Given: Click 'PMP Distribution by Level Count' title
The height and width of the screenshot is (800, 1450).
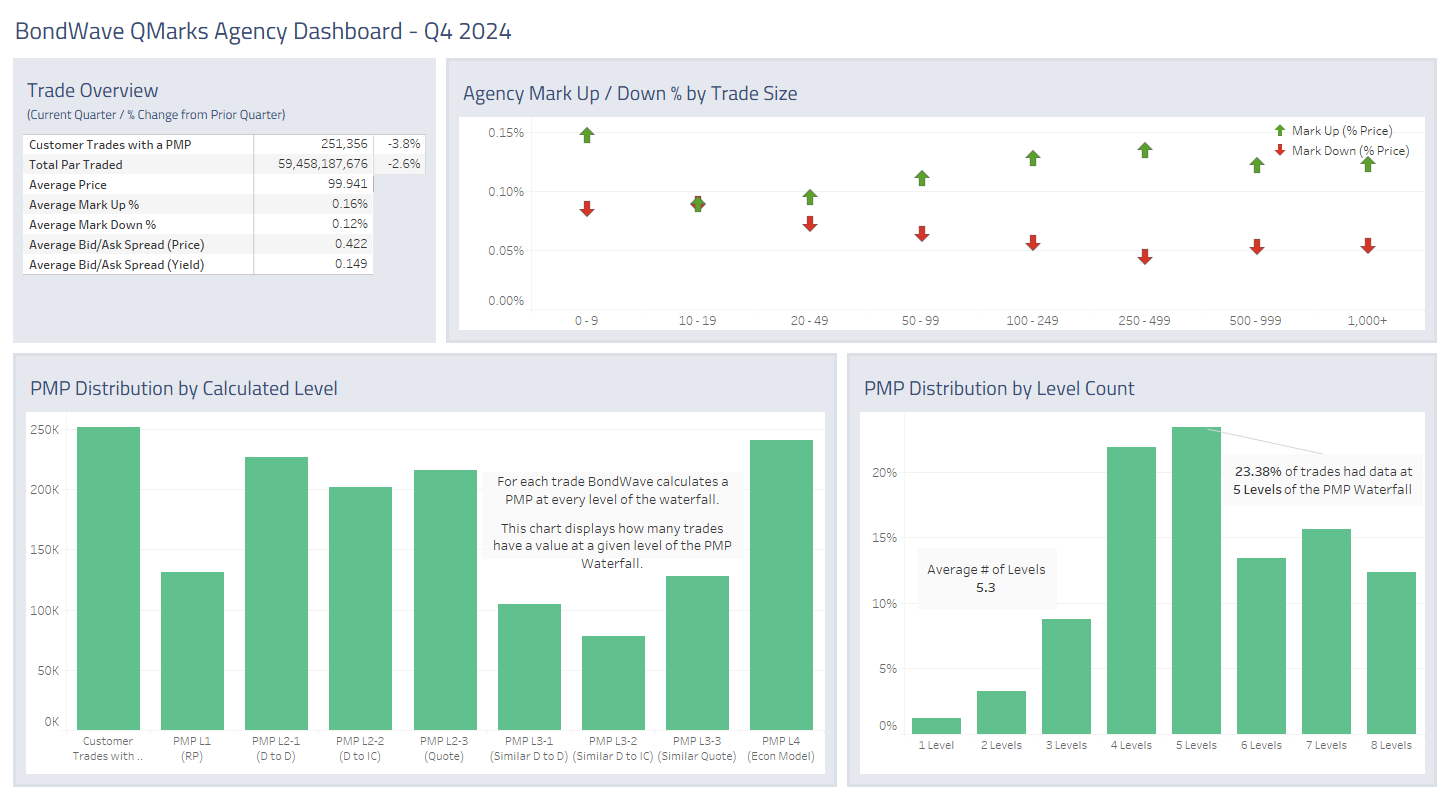Looking at the screenshot, I should click(999, 389).
